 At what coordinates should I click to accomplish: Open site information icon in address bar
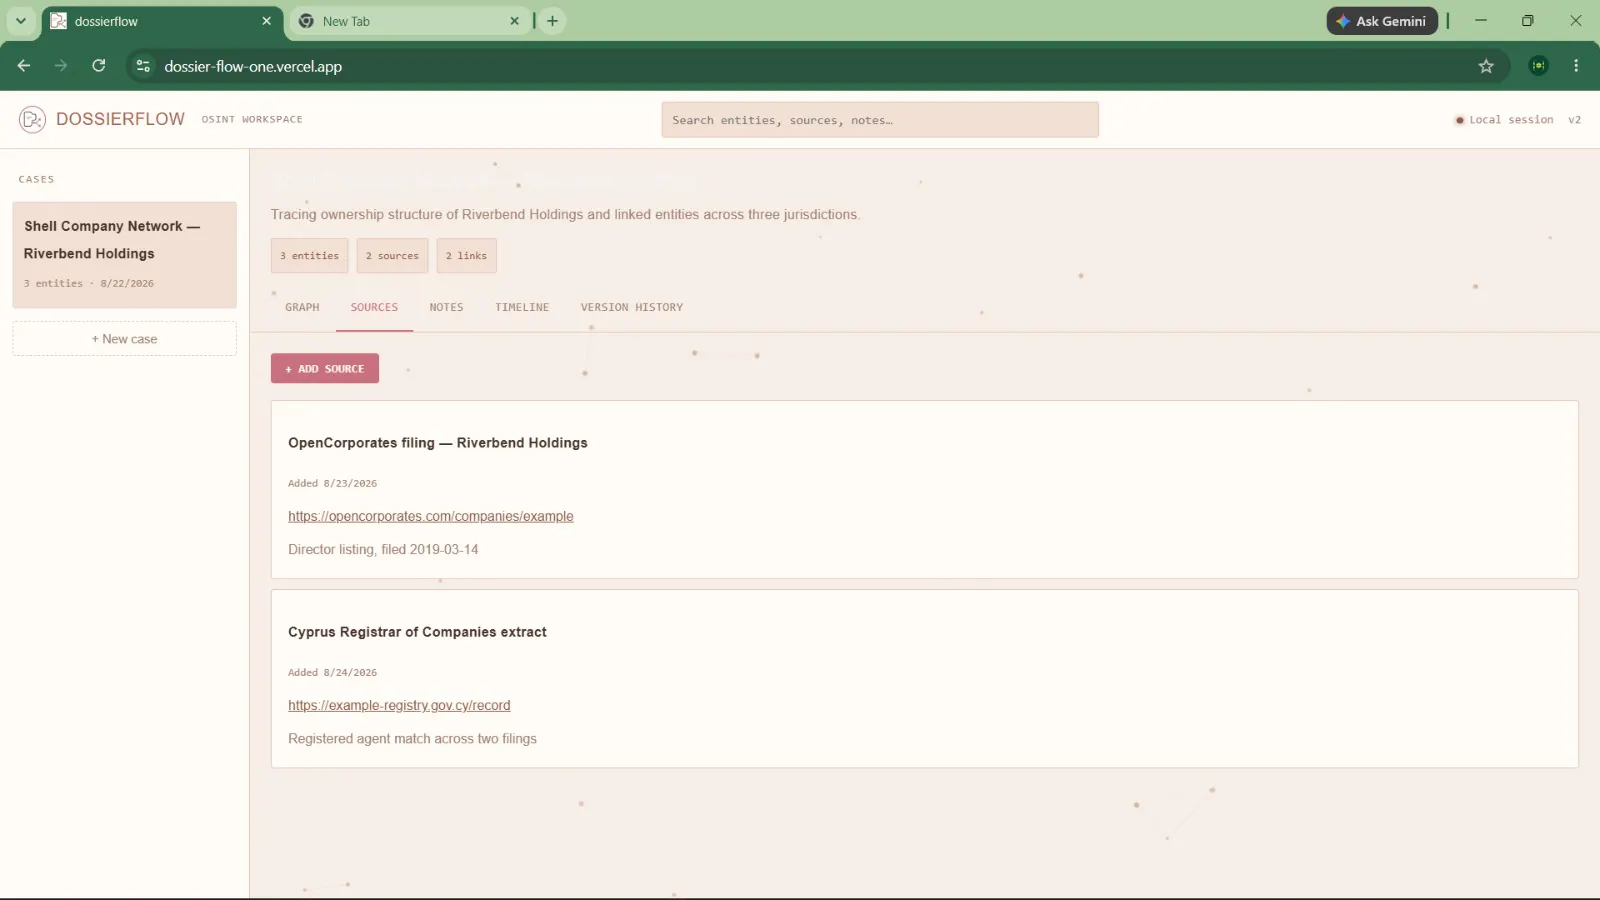pyautogui.click(x=143, y=66)
